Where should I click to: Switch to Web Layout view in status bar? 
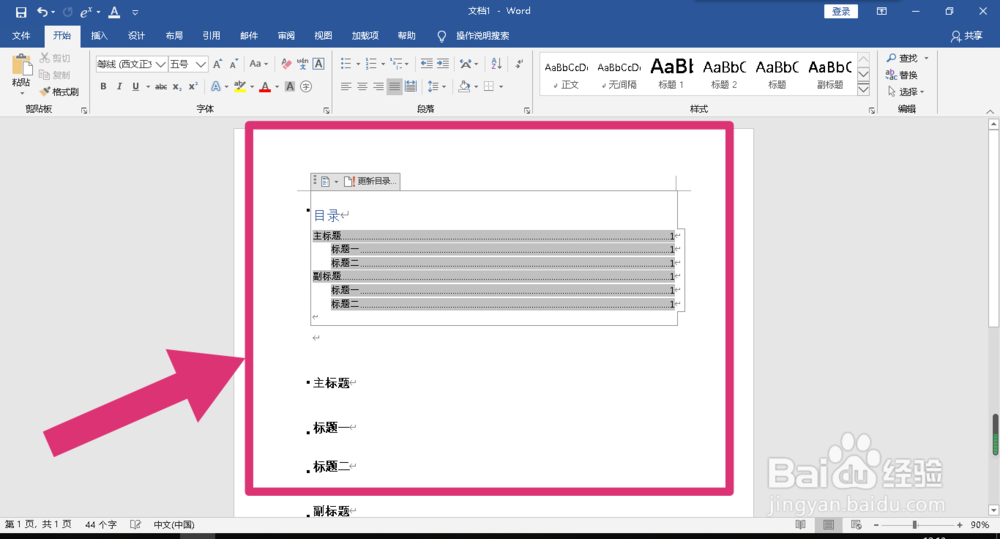[x=857, y=525]
